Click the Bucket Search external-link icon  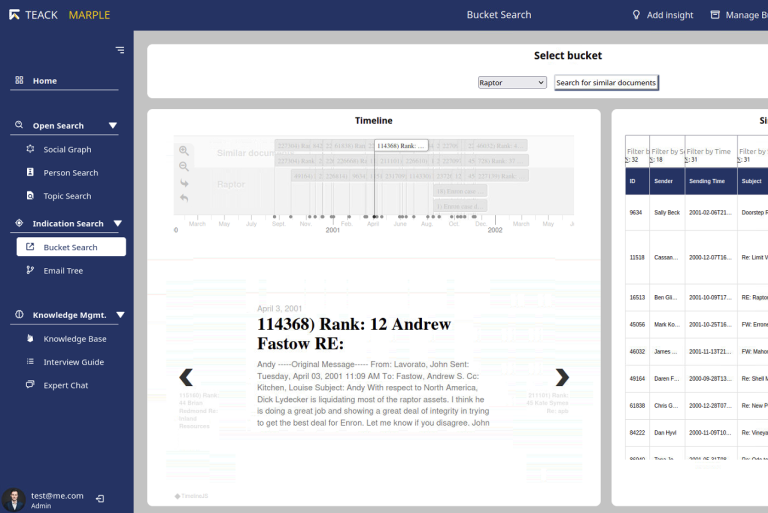tap(30, 246)
